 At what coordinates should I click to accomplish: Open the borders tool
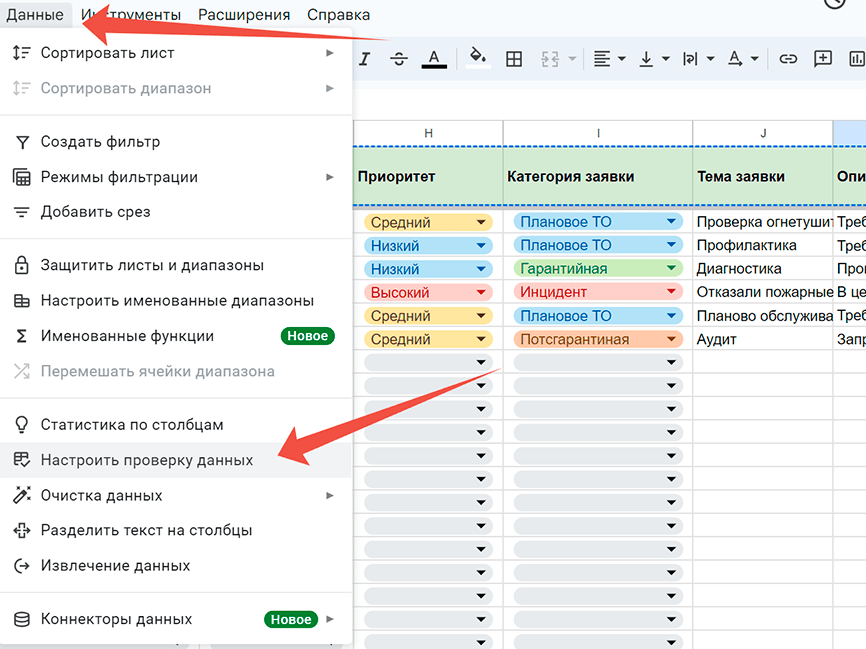(514, 59)
